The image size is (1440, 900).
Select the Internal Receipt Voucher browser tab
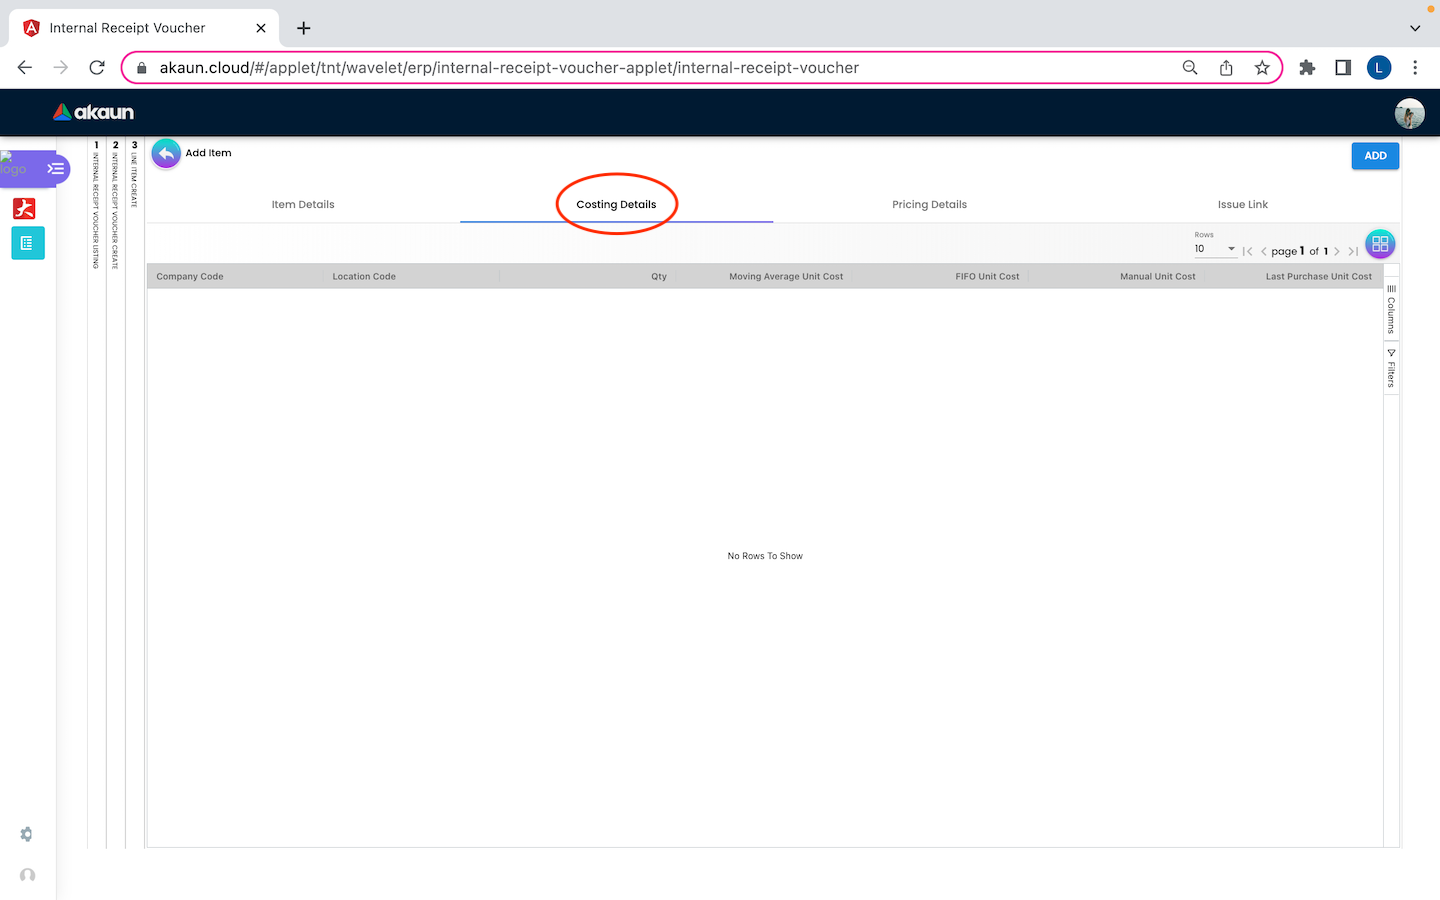click(x=145, y=28)
